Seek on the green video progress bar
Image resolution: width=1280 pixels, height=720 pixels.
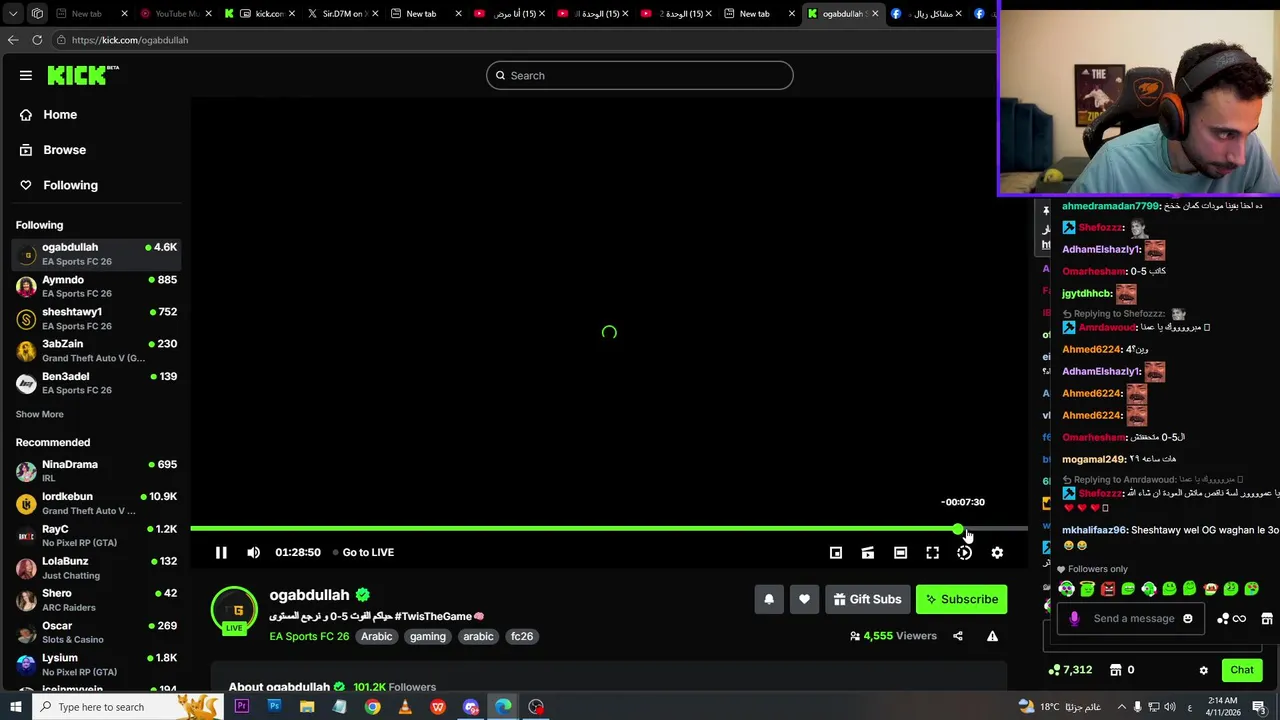[x=608, y=528]
